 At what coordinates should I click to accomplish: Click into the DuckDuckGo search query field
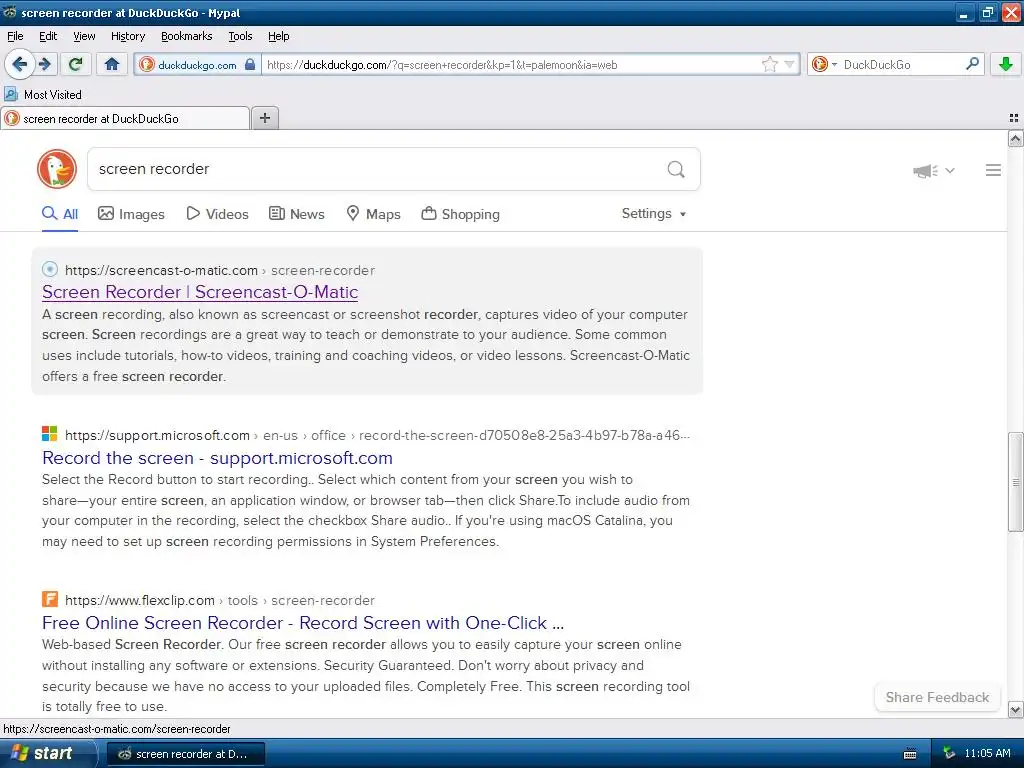(376, 169)
